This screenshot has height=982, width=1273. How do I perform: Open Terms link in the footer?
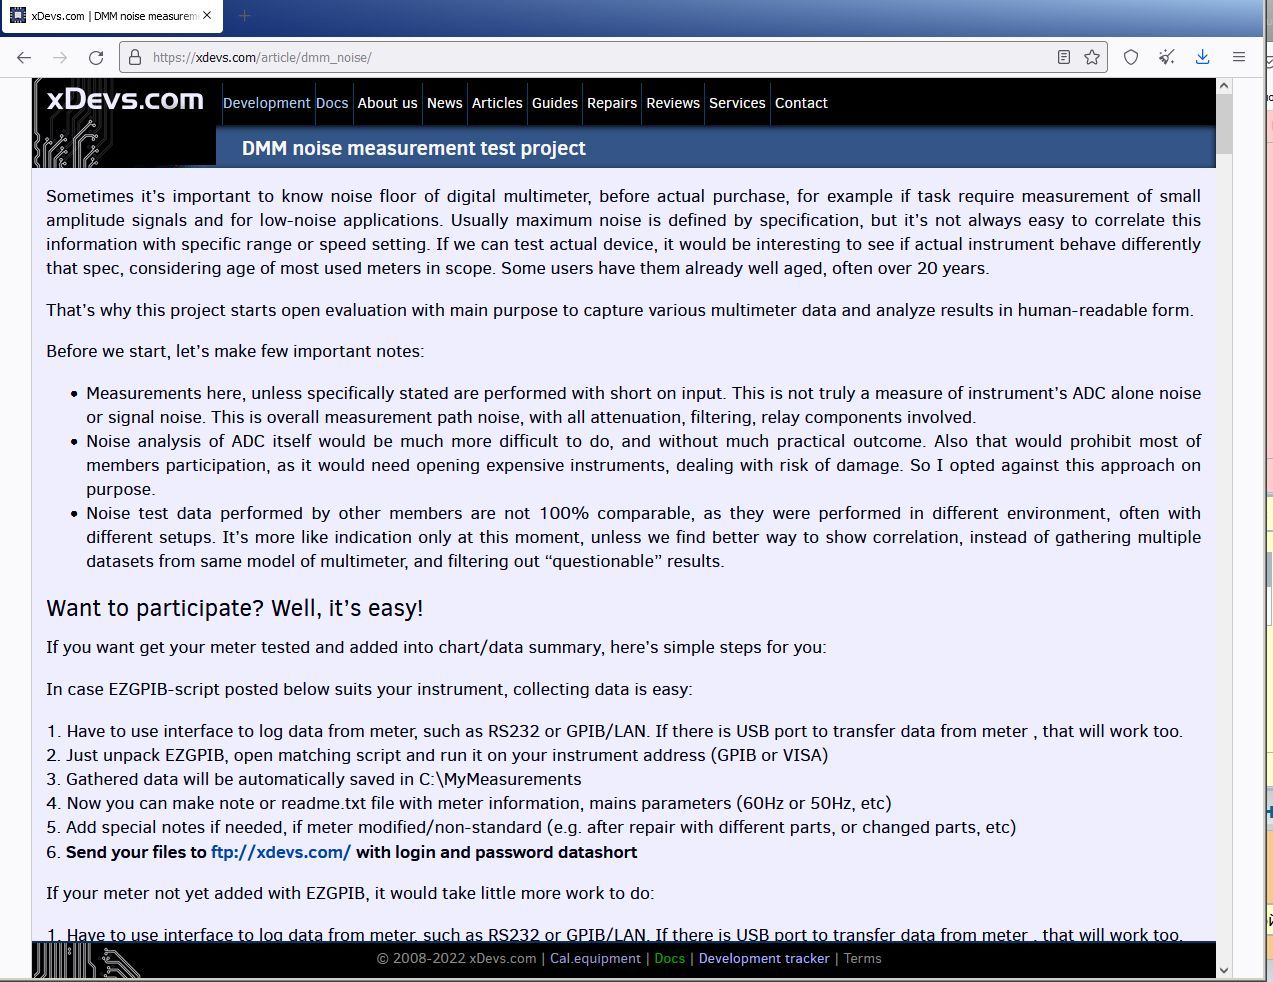862,958
